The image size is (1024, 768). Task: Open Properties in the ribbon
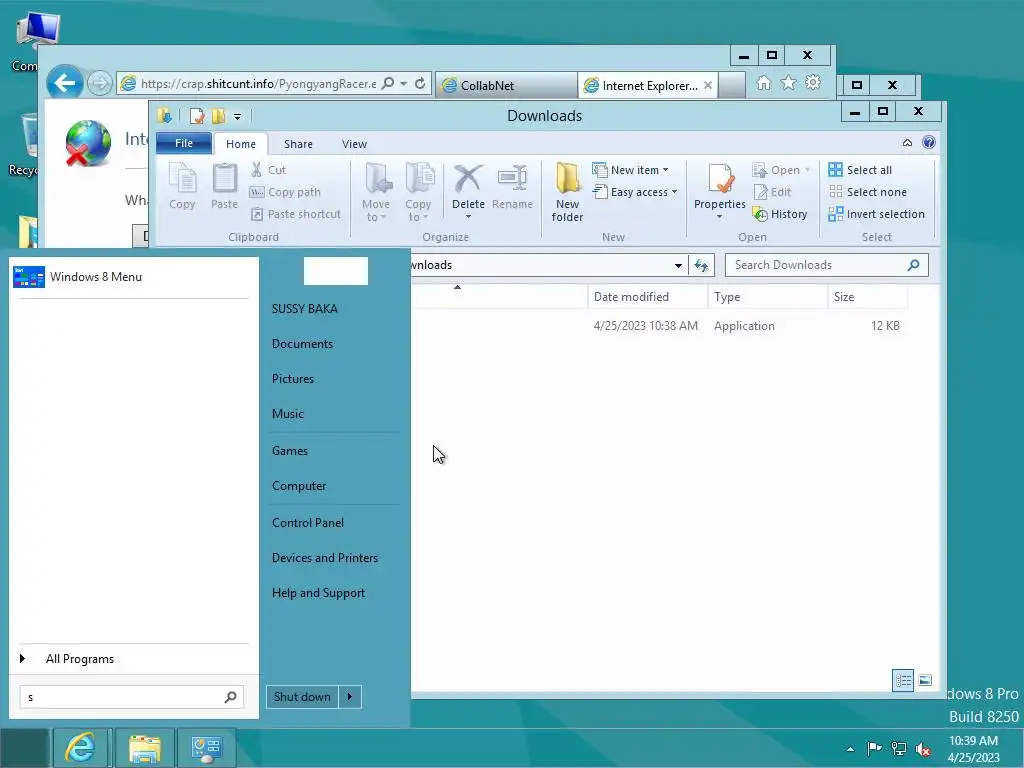pyautogui.click(x=720, y=193)
